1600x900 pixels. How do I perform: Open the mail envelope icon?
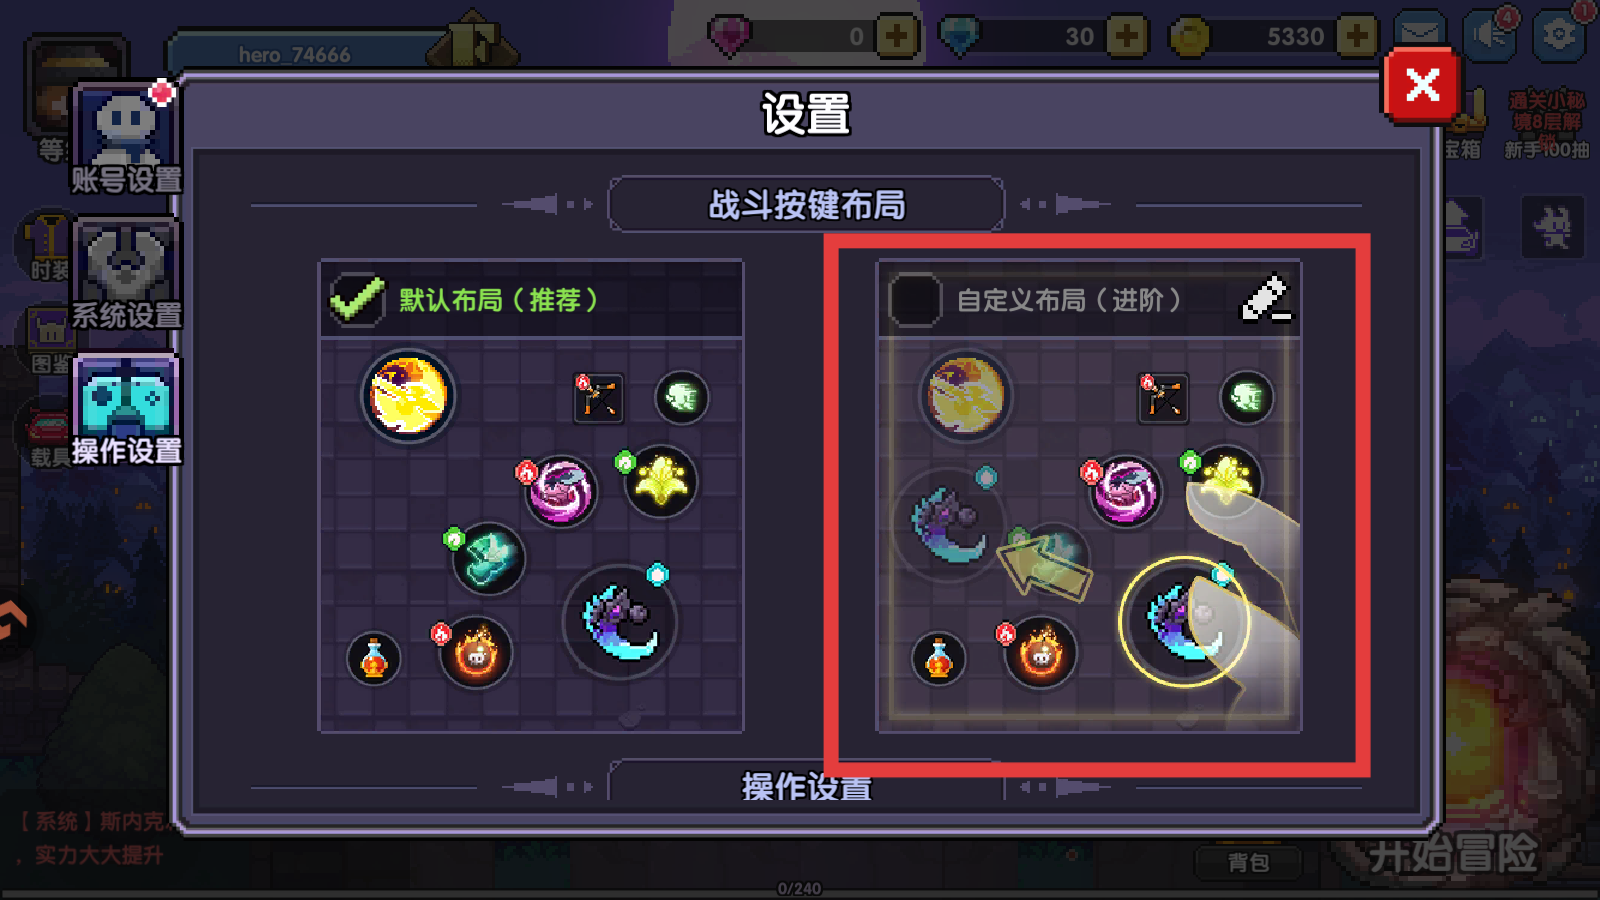click(x=1419, y=35)
